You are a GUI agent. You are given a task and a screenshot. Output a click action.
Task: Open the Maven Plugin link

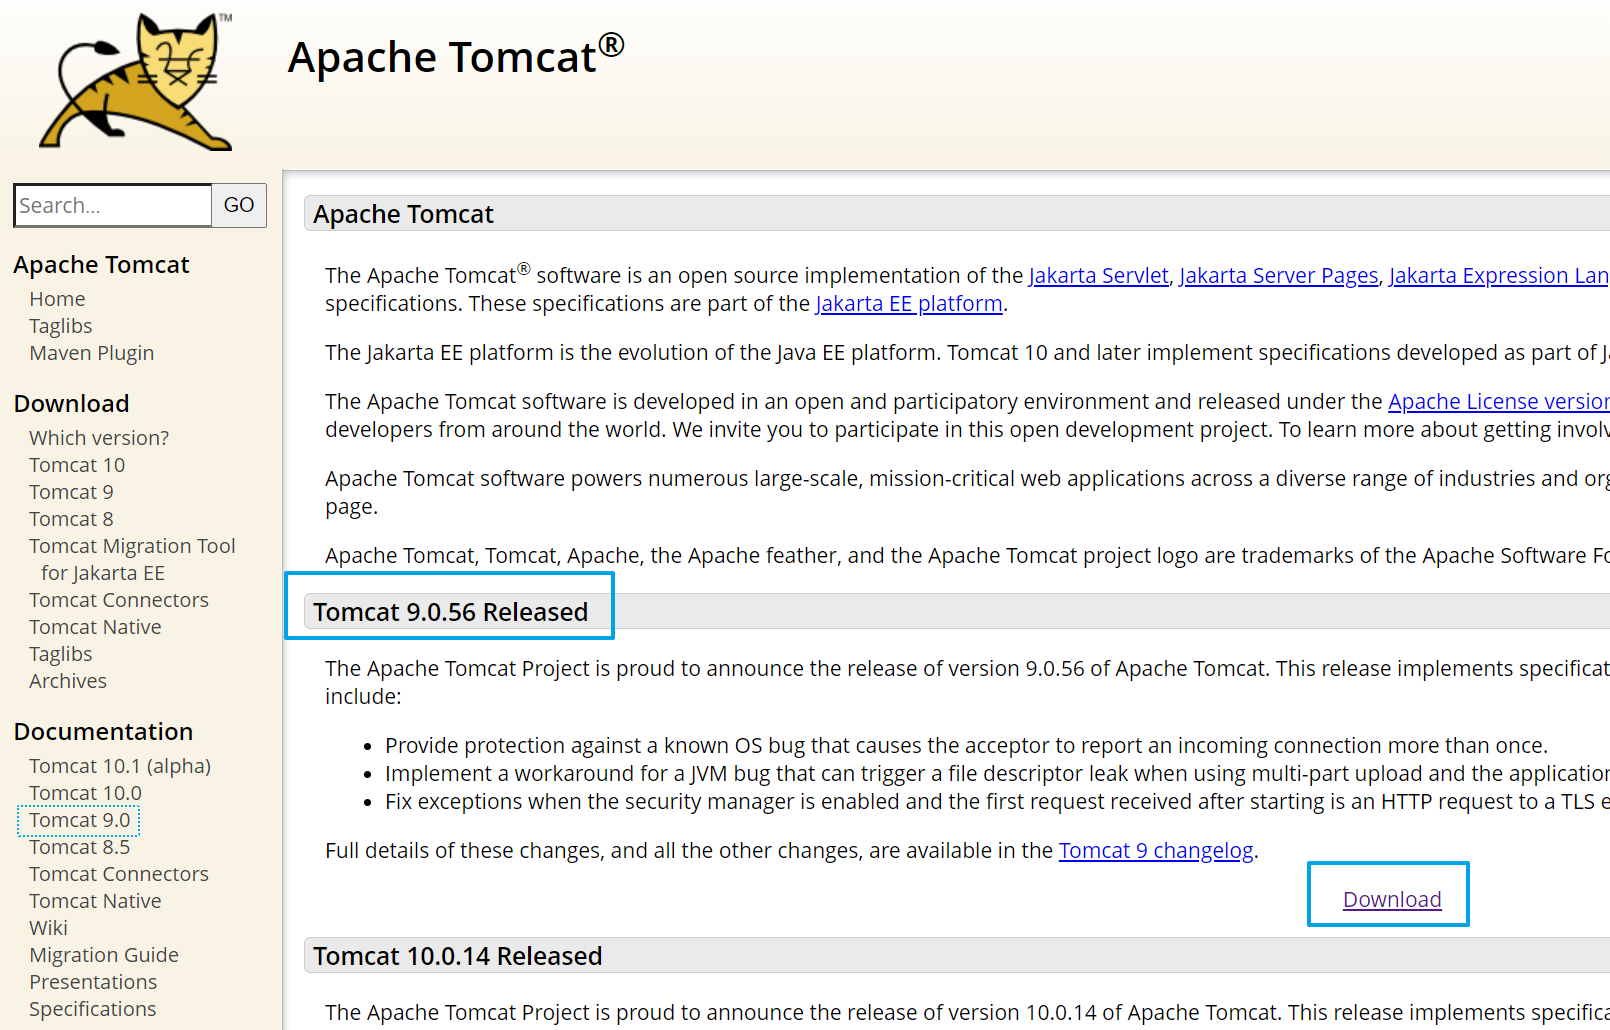[91, 353]
